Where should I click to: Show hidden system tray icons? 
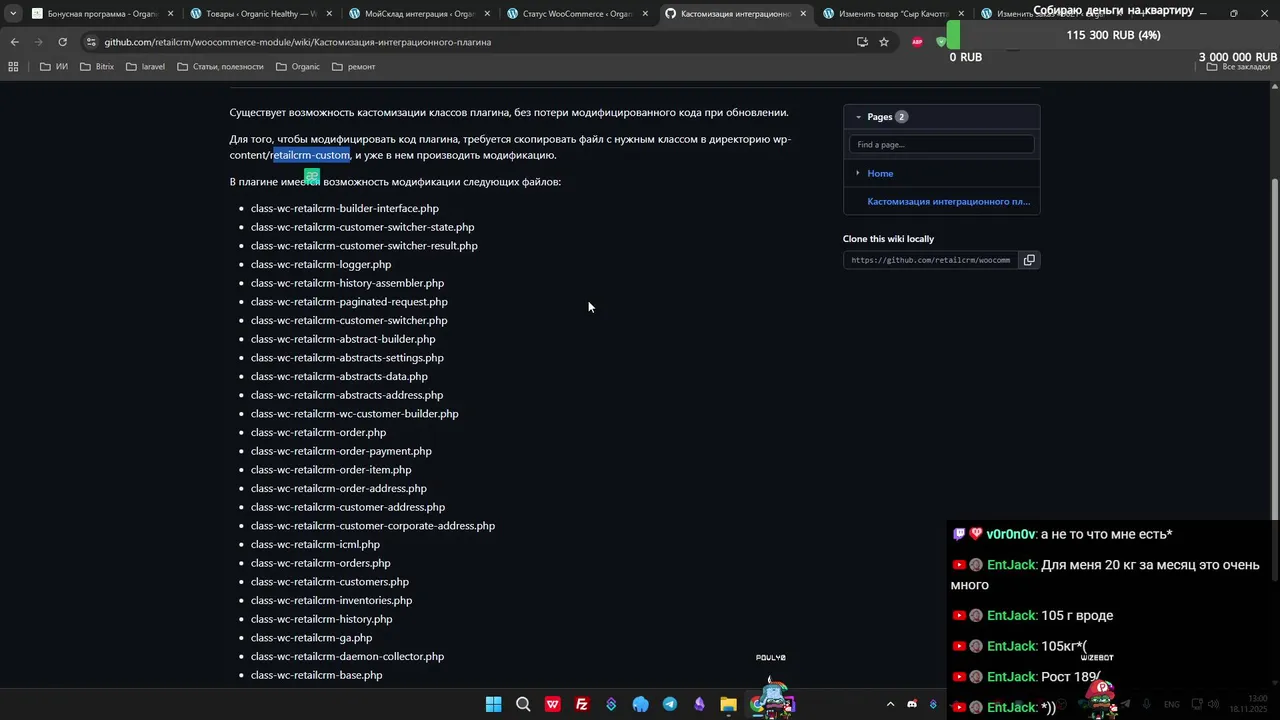click(890, 704)
